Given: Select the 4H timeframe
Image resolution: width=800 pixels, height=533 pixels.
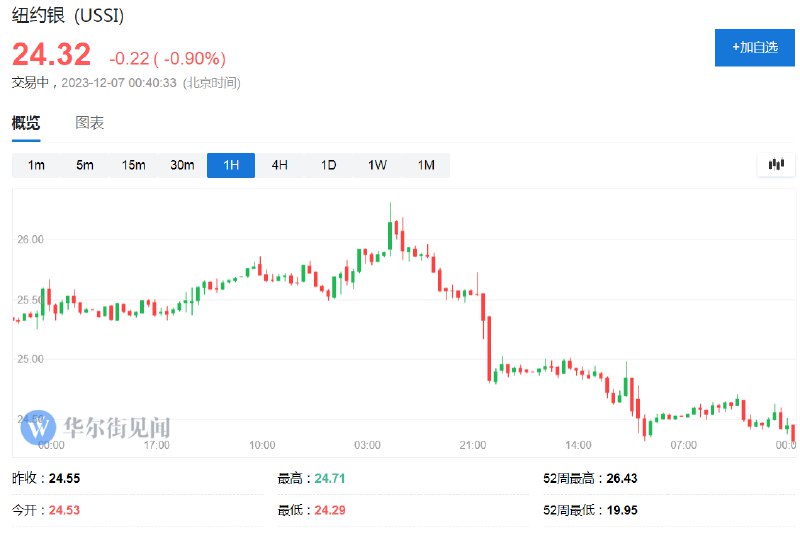Looking at the screenshot, I should coord(280,165).
